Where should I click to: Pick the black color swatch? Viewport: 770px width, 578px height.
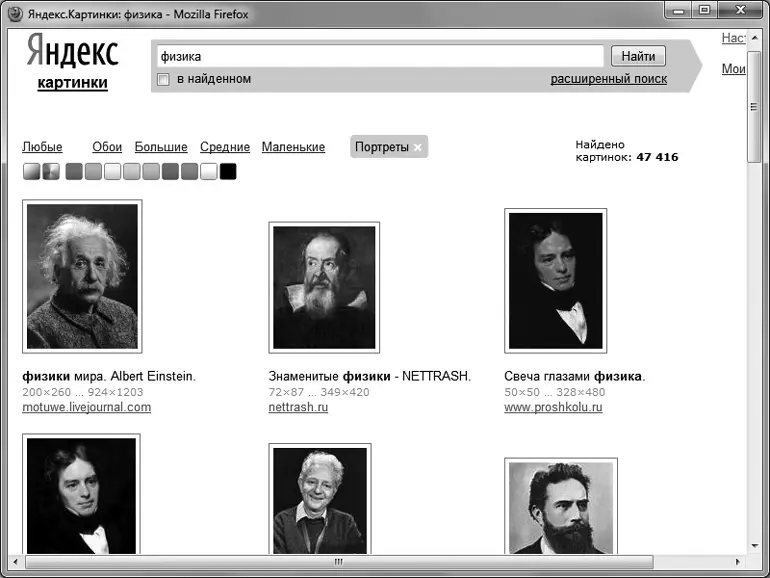pos(228,171)
